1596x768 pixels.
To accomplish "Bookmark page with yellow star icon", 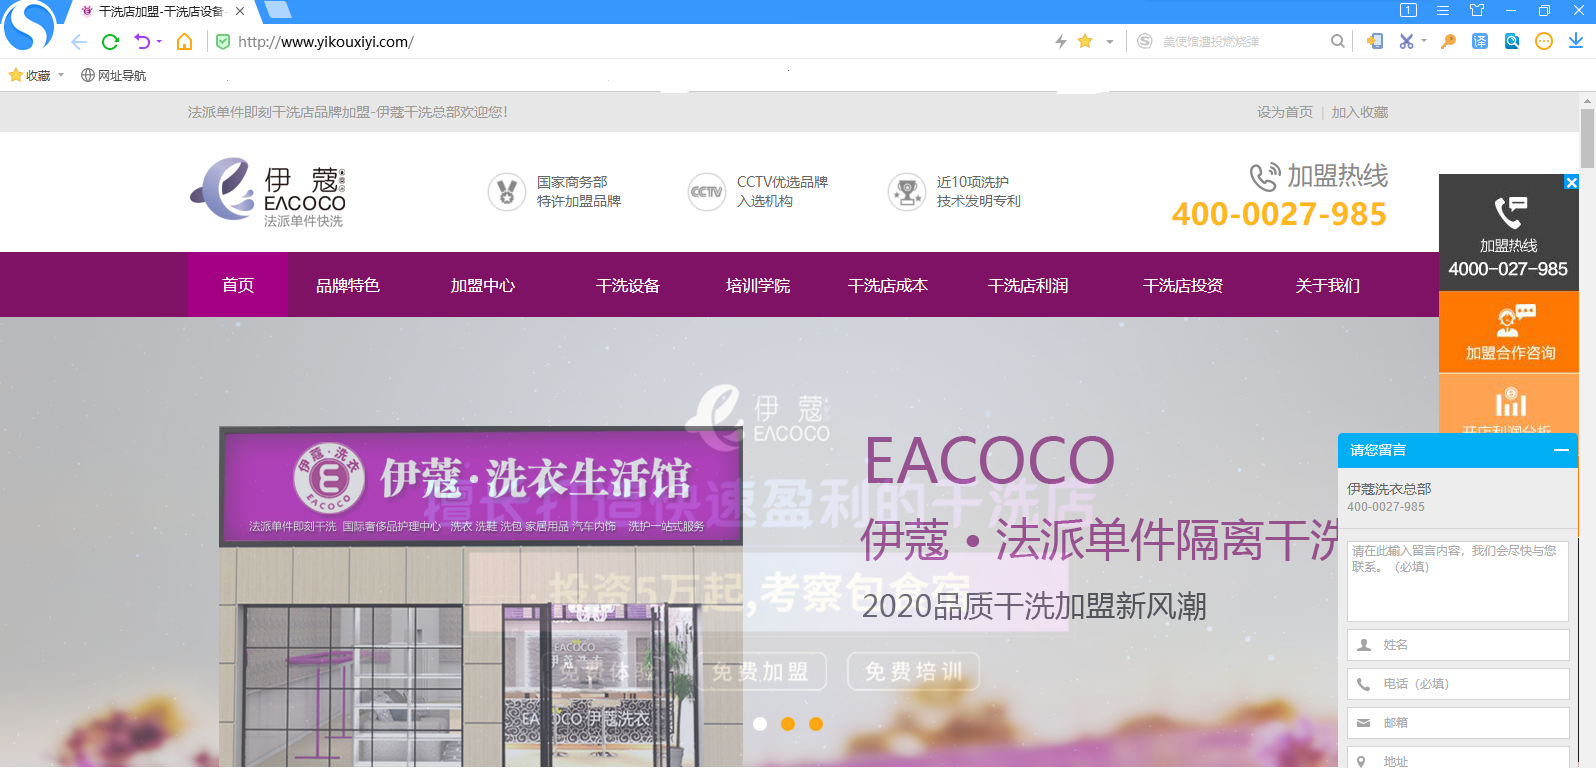I will tap(1085, 41).
